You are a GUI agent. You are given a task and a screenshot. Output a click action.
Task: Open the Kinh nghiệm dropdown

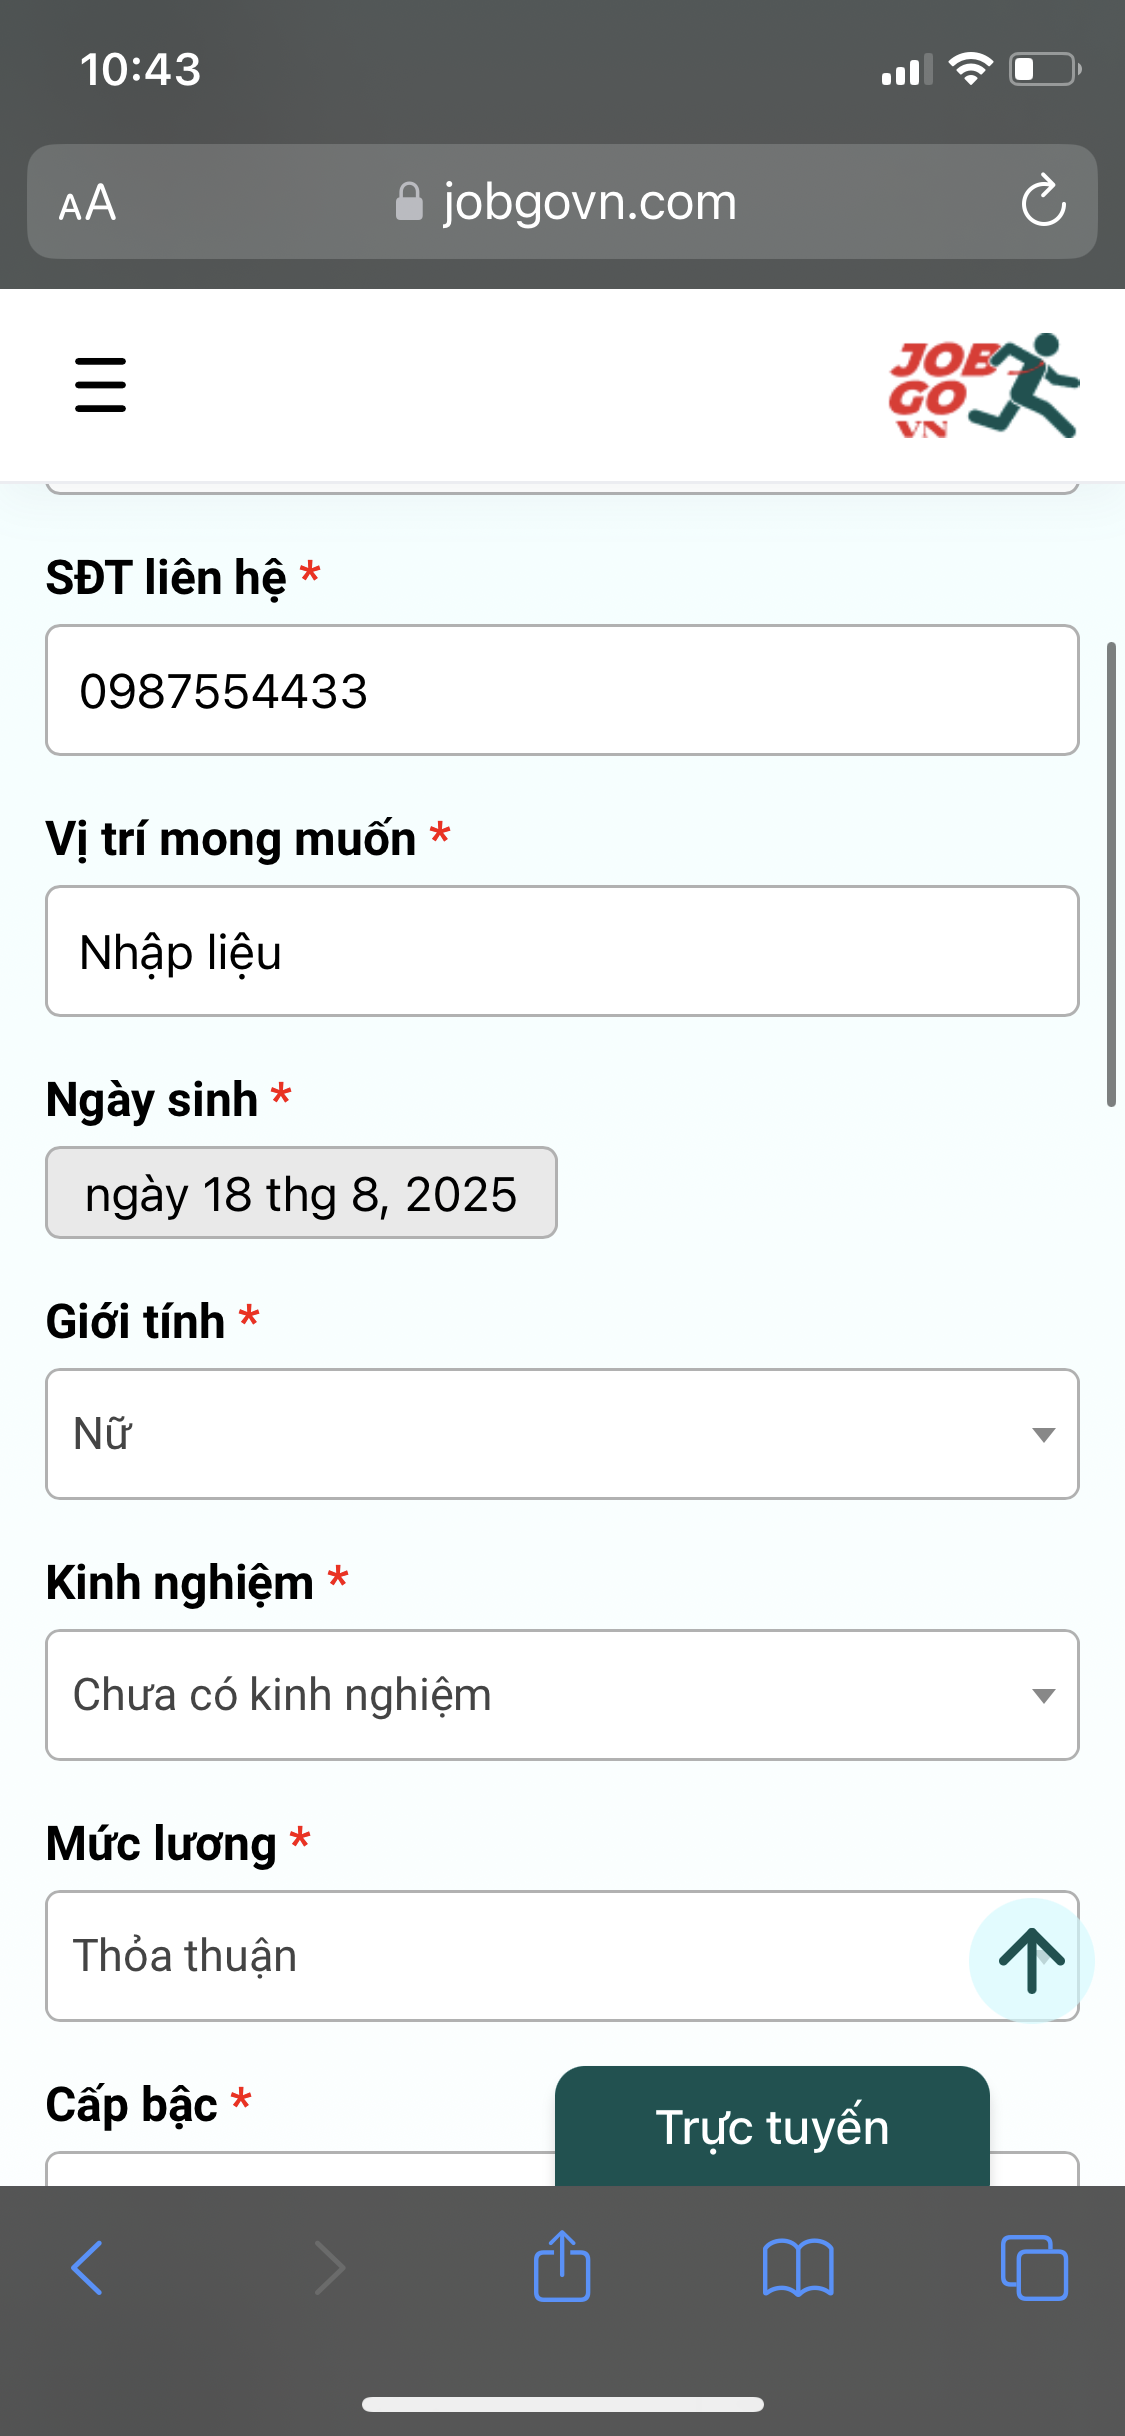562,1695
